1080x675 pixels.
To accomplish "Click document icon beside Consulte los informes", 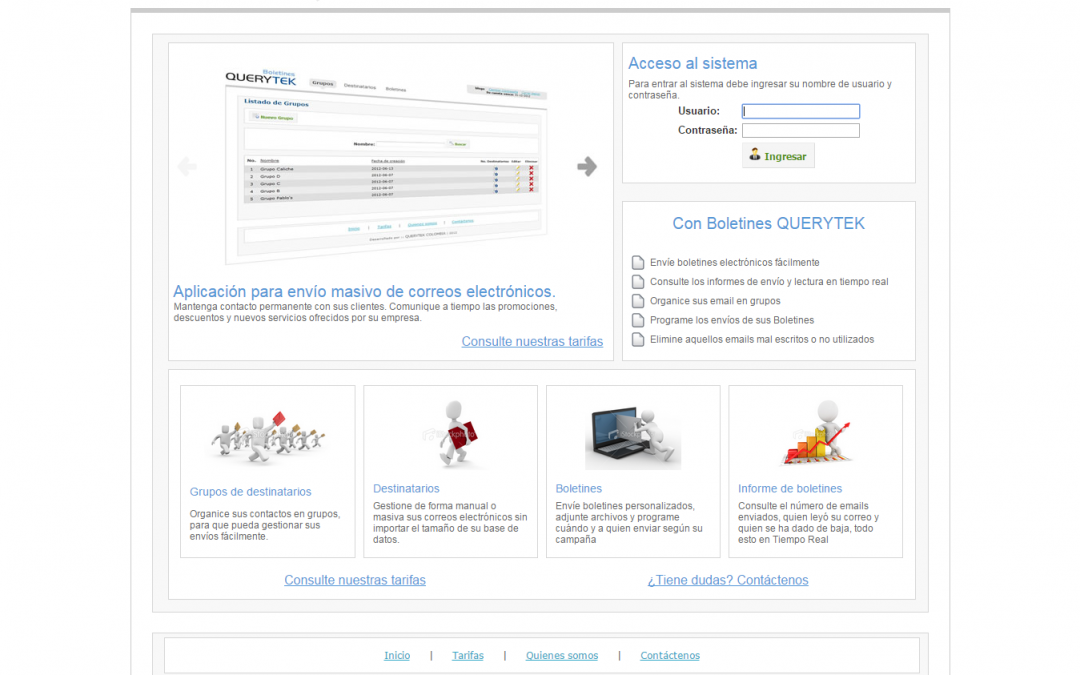I will (x=638, y=282).
